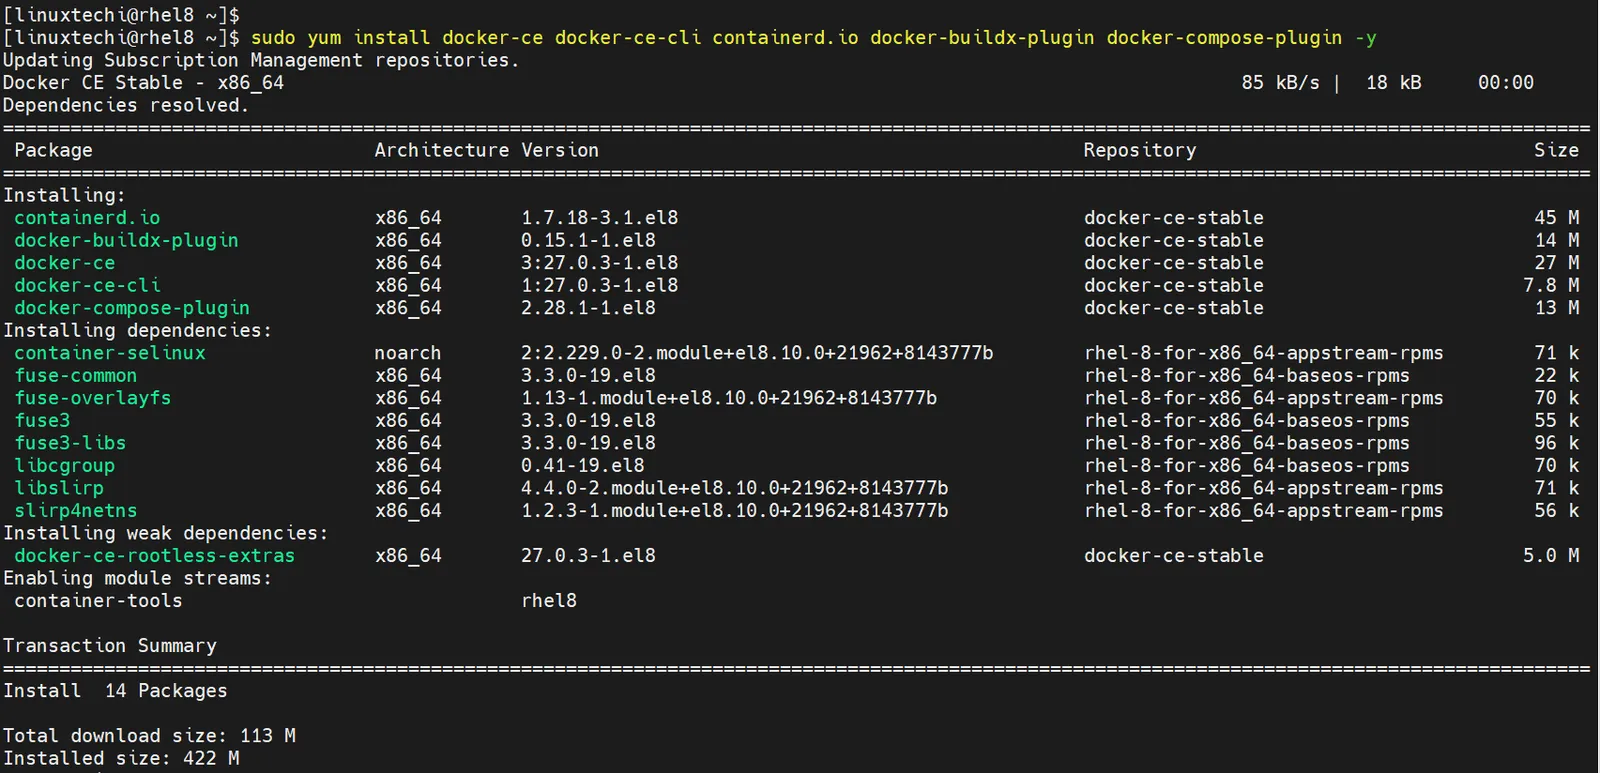Click the 27.0.3-1.el8 version of rootless-extras
Image resolution: width=1600 pixels, height=773 pixels.
(x=588, y=556)
